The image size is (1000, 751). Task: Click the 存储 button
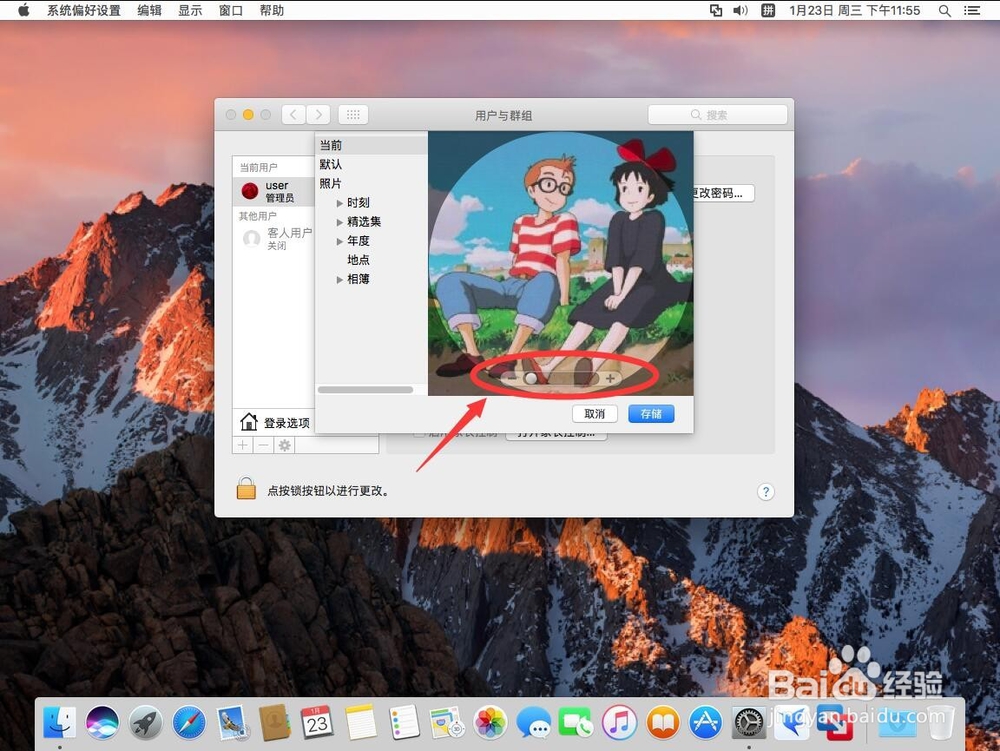click(651, 414)
